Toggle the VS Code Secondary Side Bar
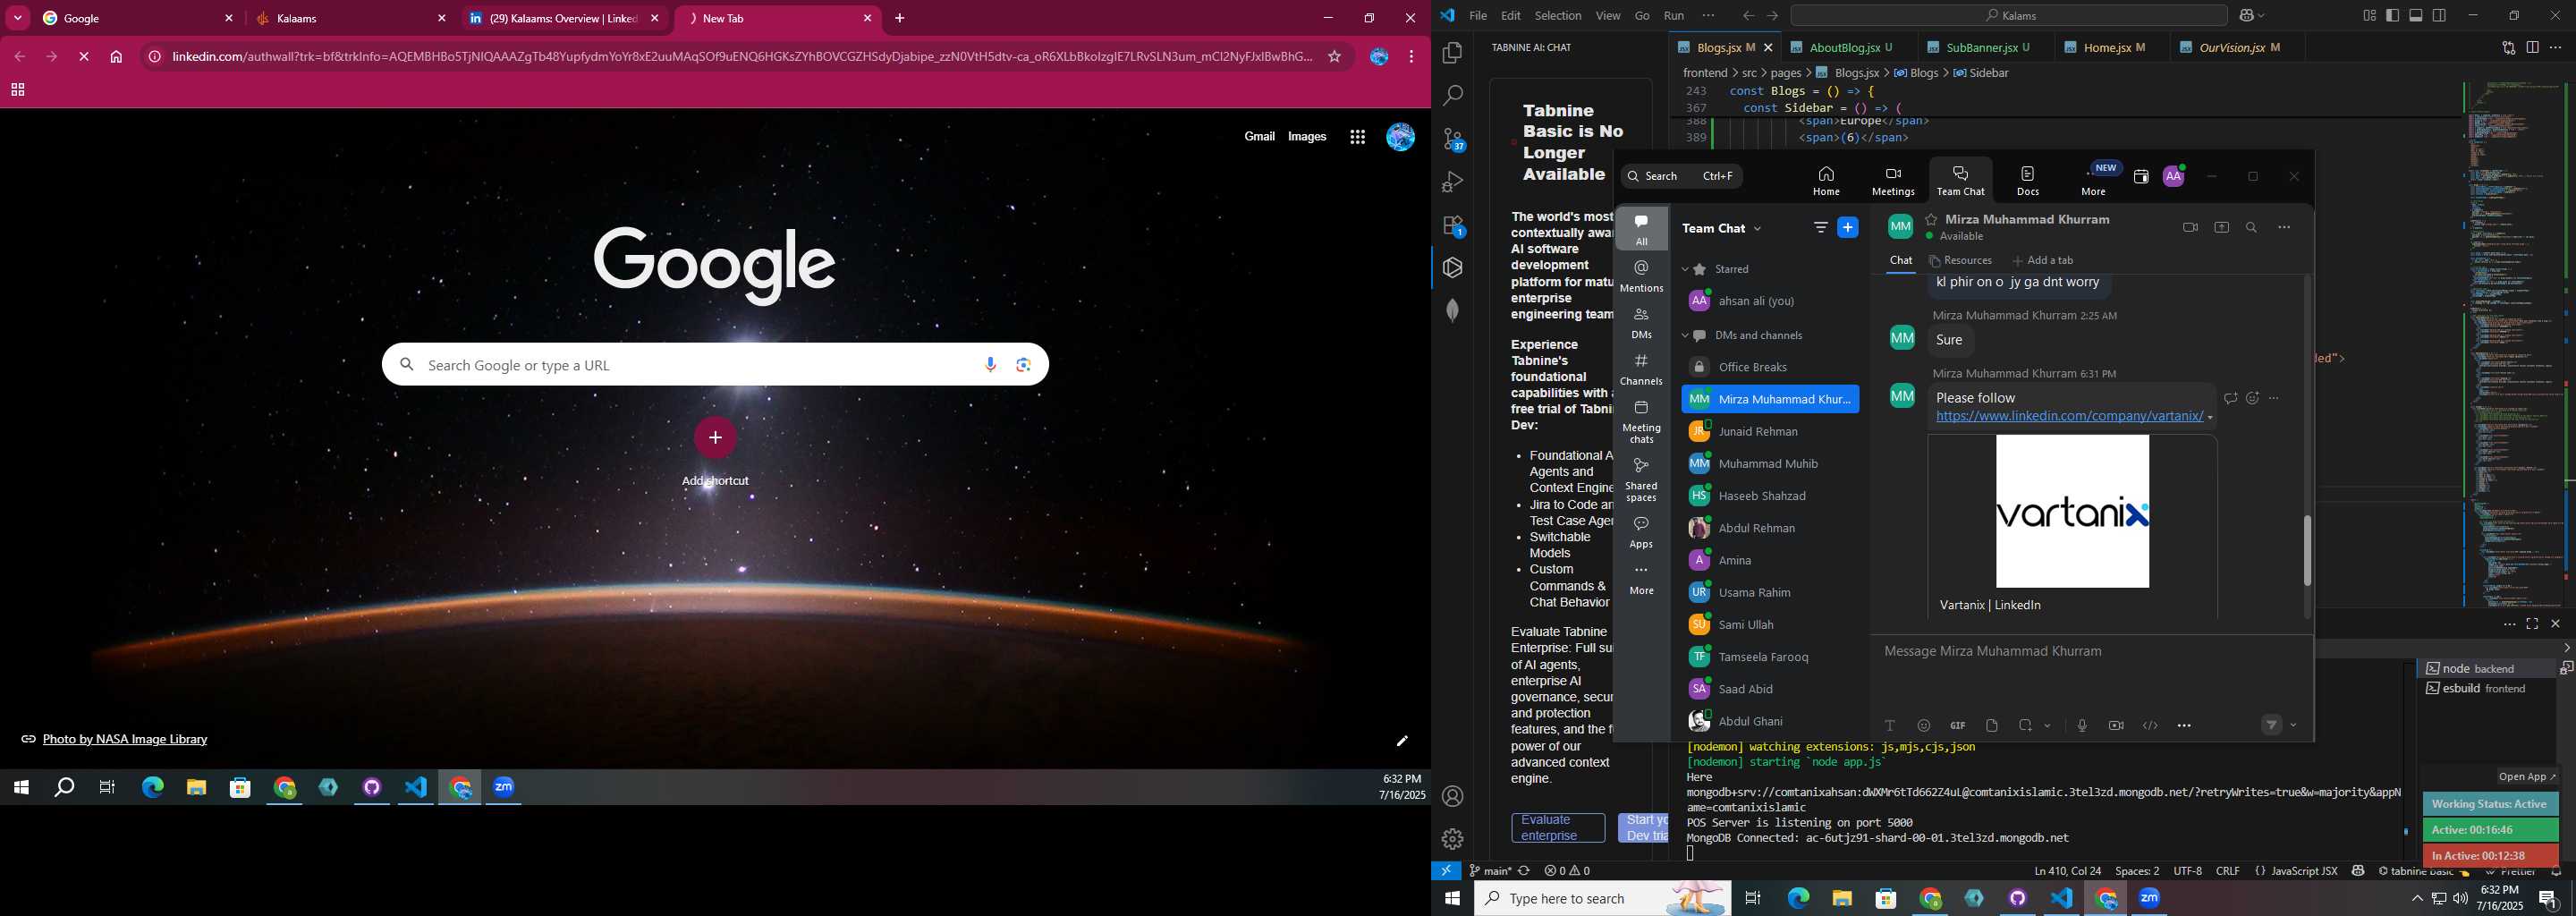Screen dimensions: 2576x916 (2440, 16)
